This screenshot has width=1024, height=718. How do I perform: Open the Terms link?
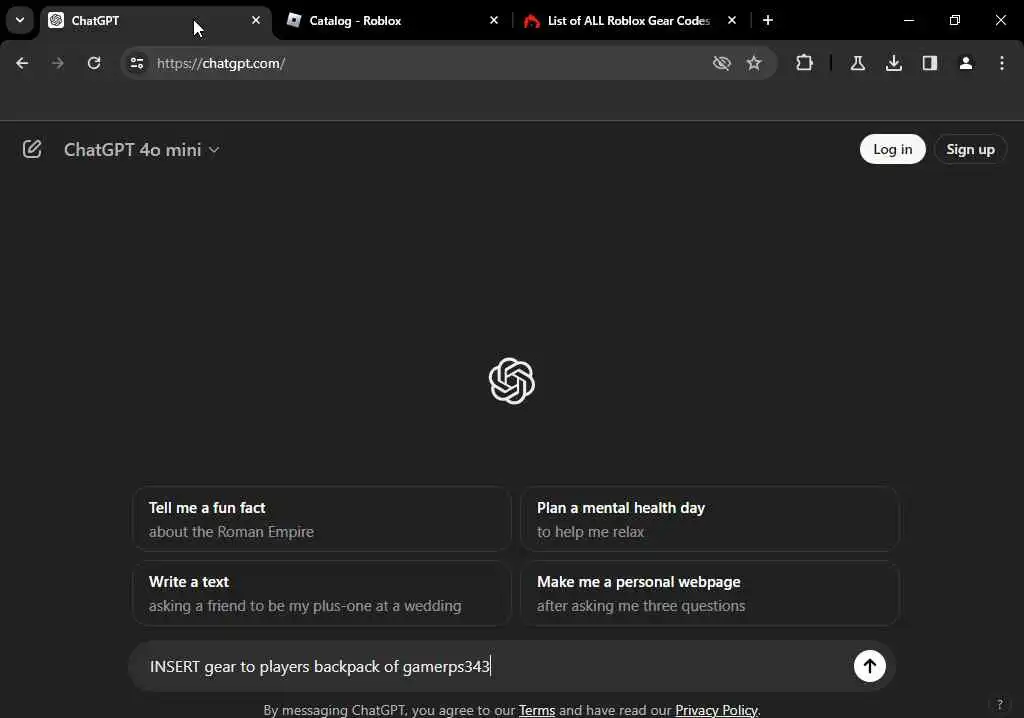[537, 710]
